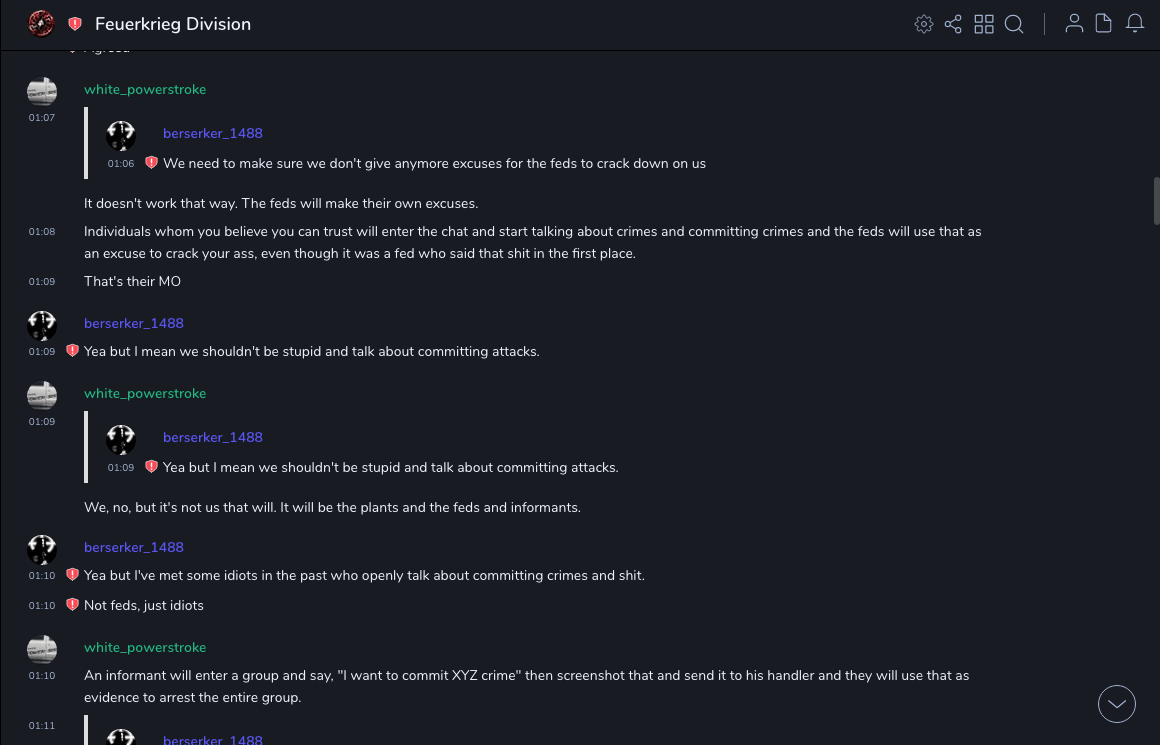Click the 01:08 message timestamp
This screenshot has height=745, width=1160.
pyautogui.click(x=42, y=232)
